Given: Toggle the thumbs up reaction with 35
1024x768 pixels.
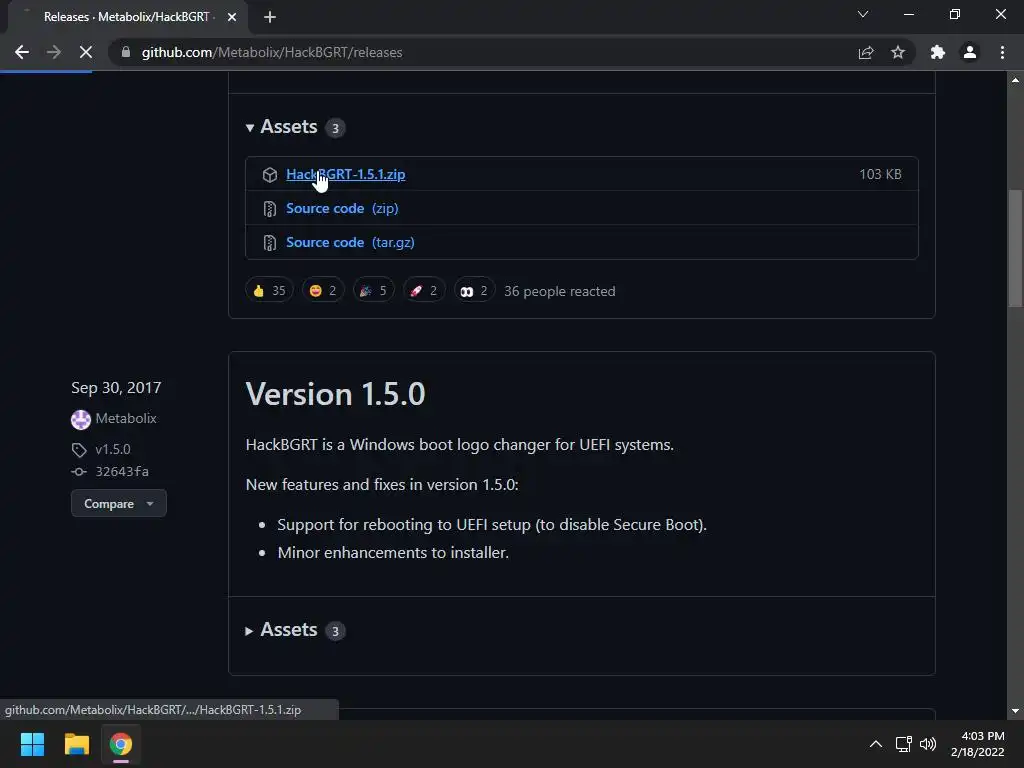Looking at the screenshot, I should (269, 291).
